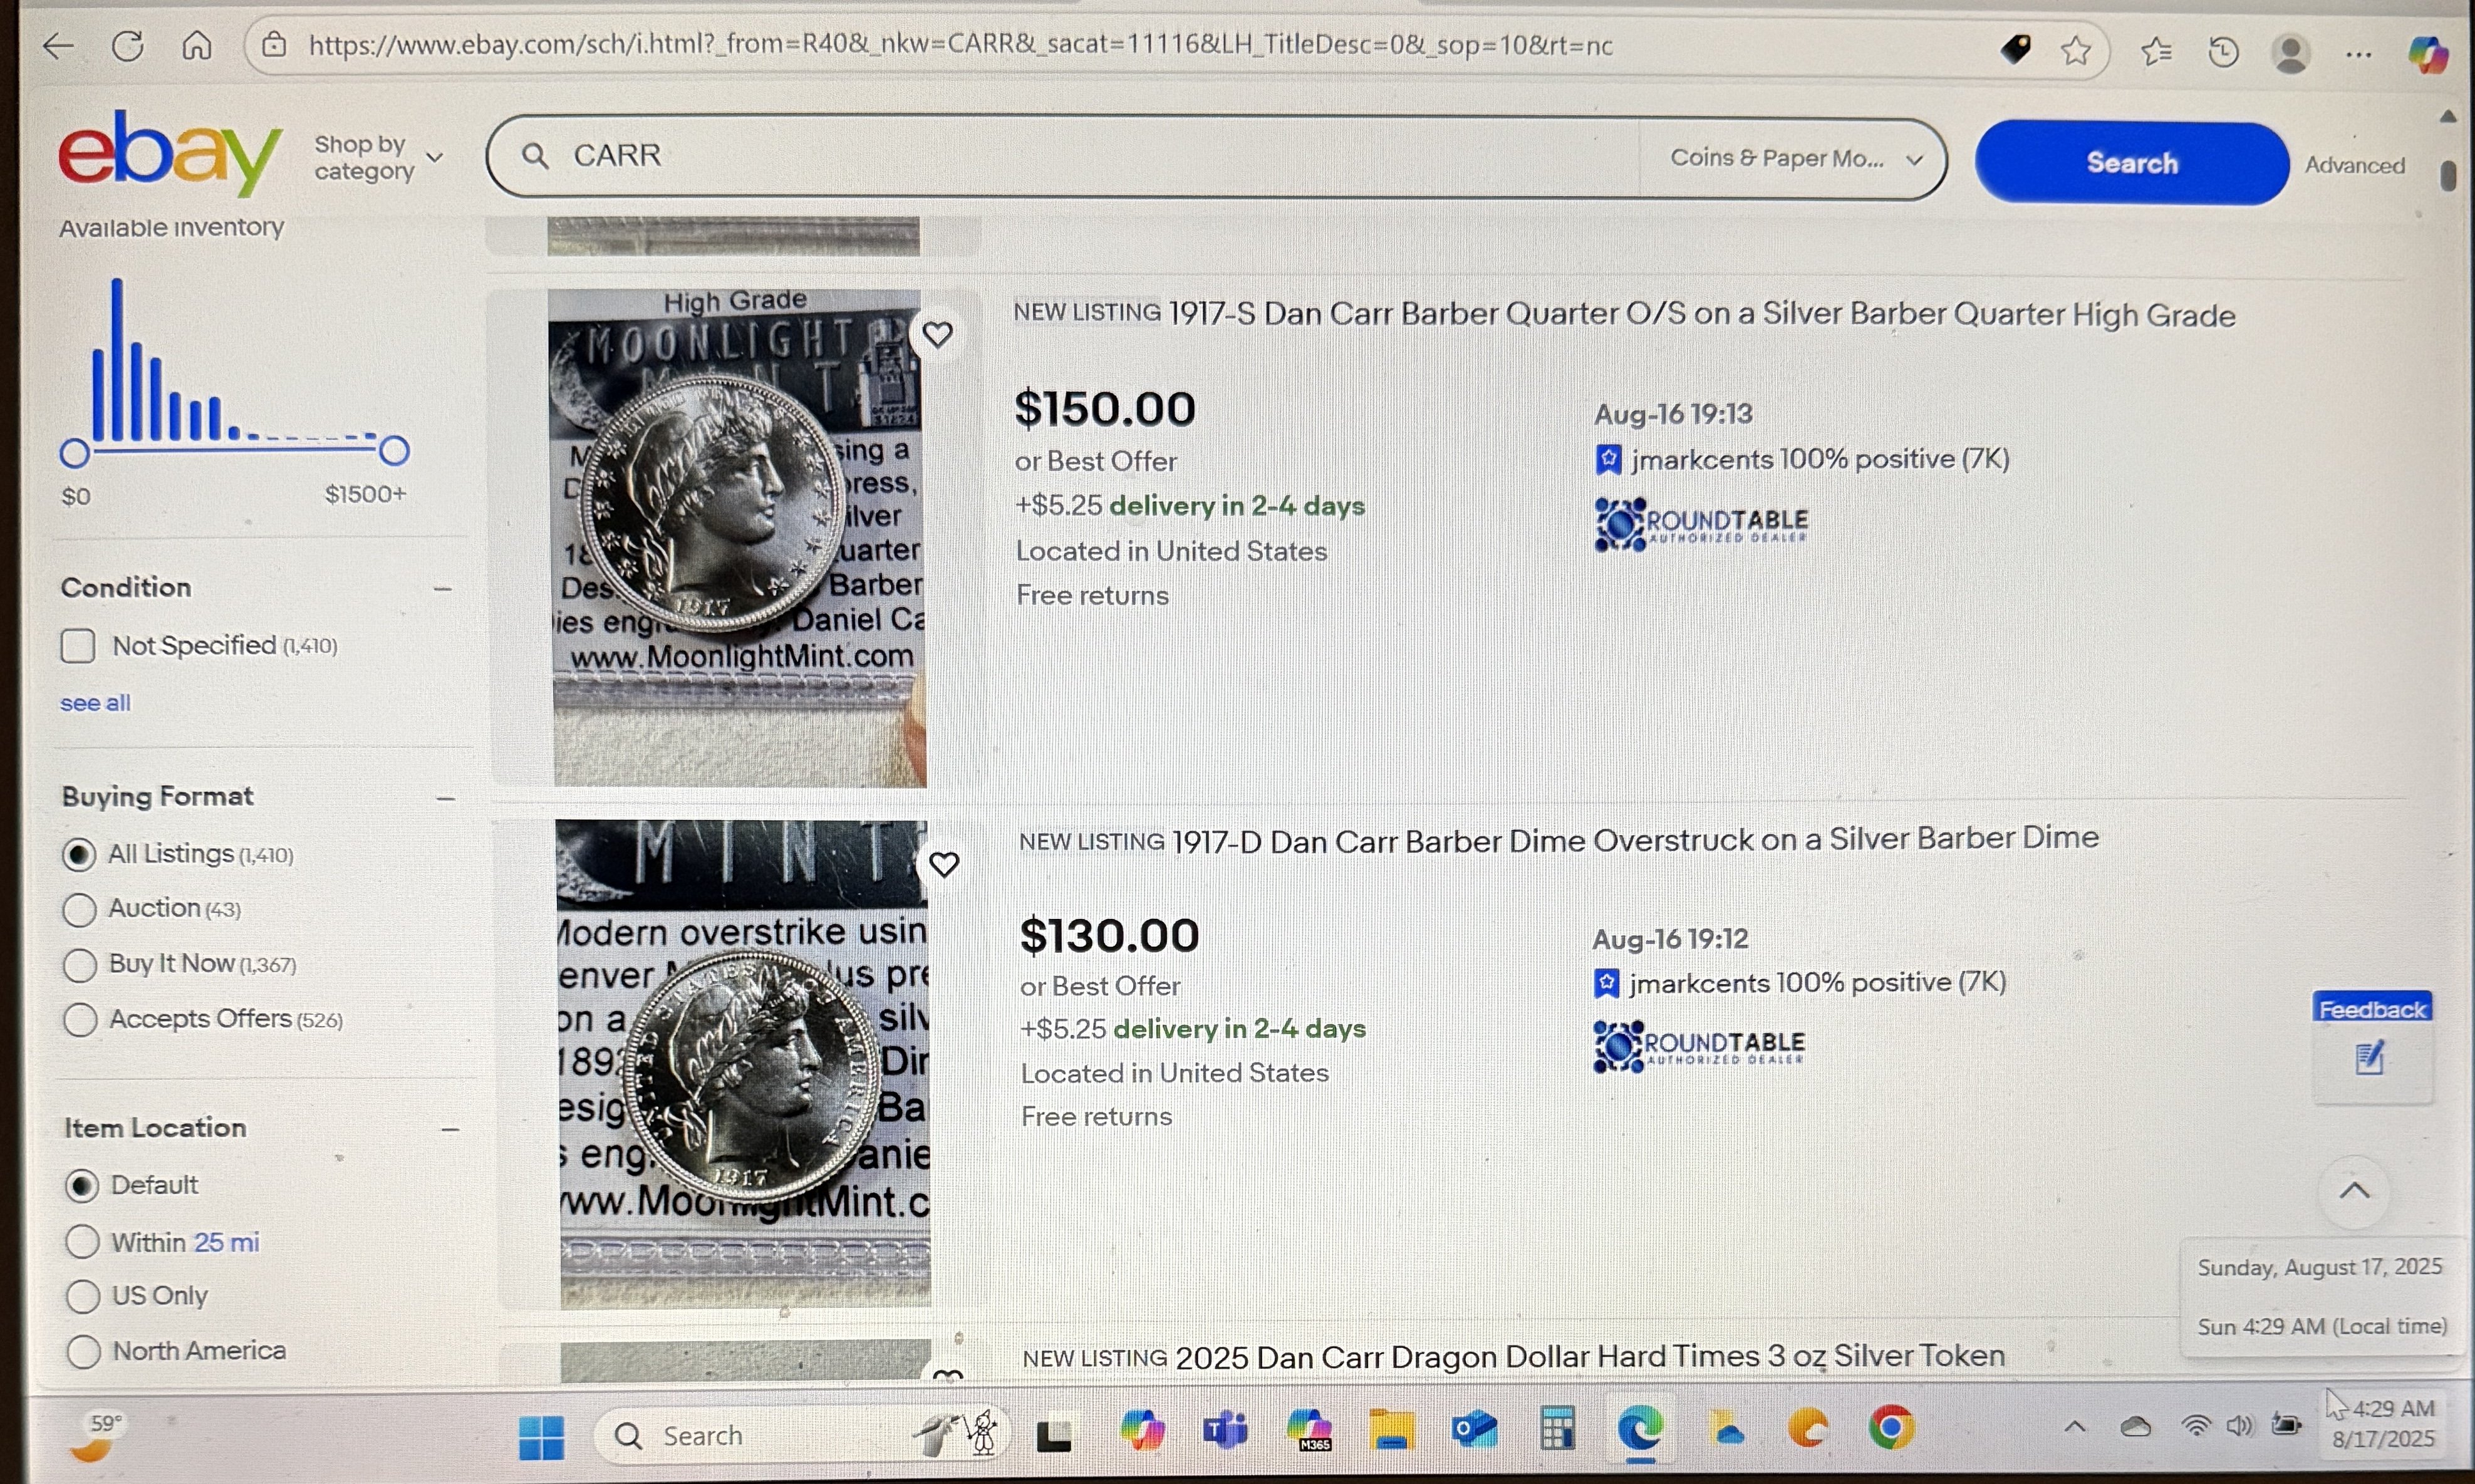Viewport: 2475px width, 1484px height.
Task: Click the maximum price slider handle
Action: [x=394, y=451]
